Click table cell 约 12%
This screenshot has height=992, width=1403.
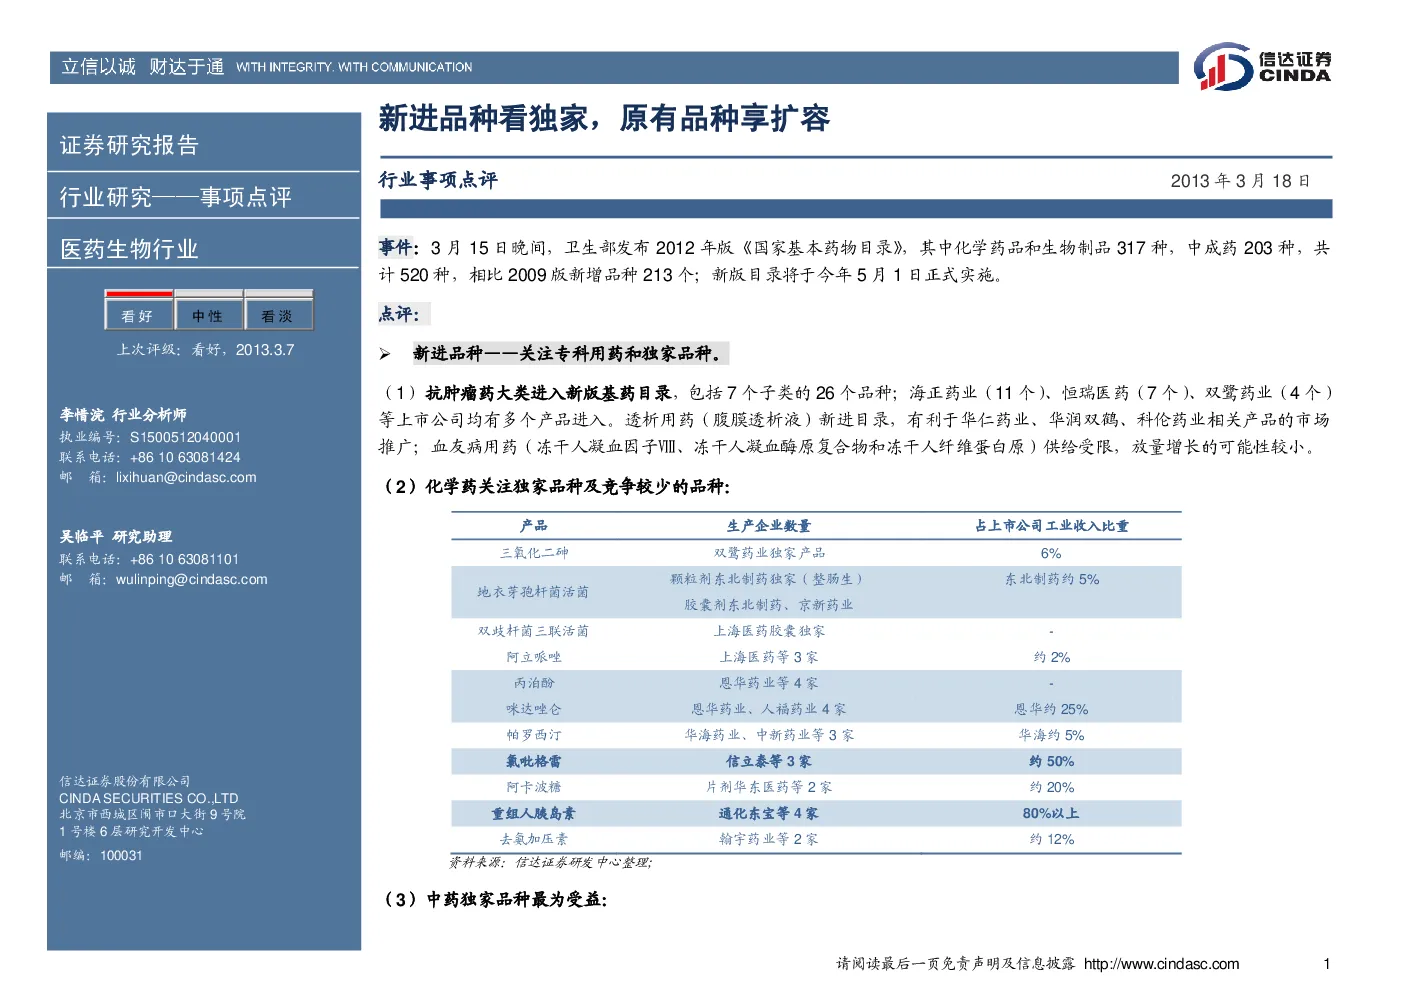coord(1052,839)
